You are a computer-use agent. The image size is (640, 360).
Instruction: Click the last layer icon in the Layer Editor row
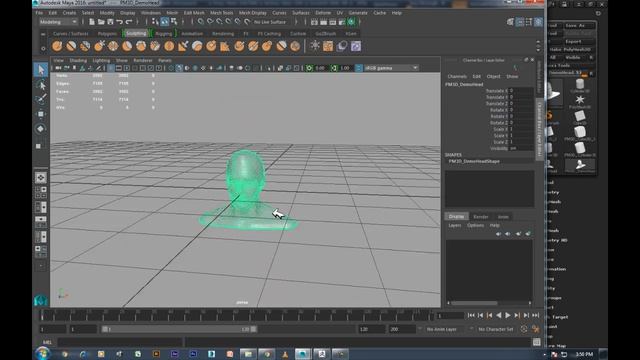point(528,234)
